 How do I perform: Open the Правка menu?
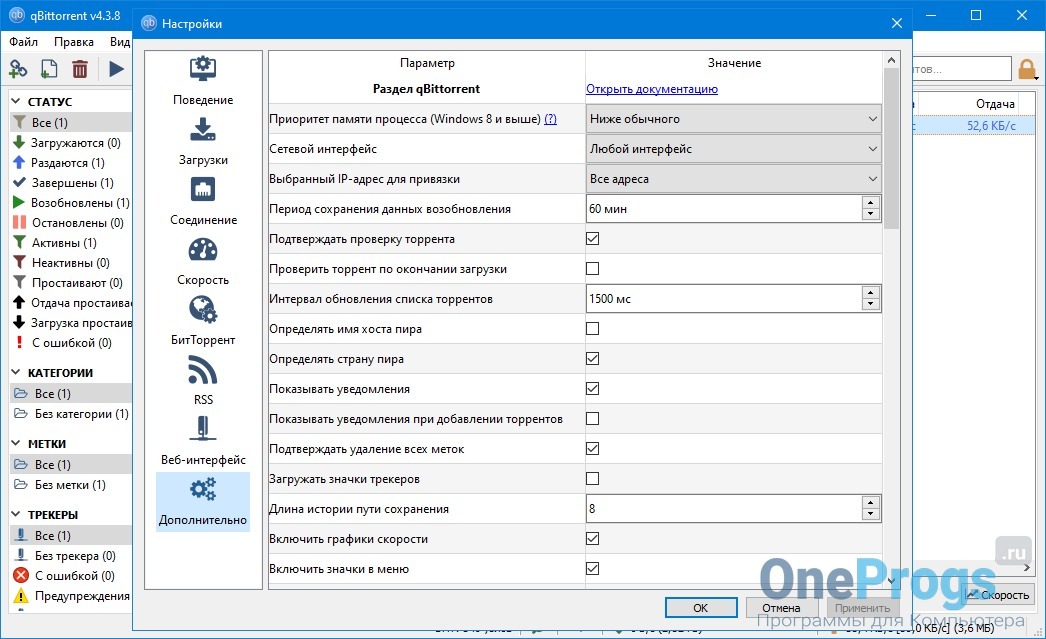click(x=73, y=41)
